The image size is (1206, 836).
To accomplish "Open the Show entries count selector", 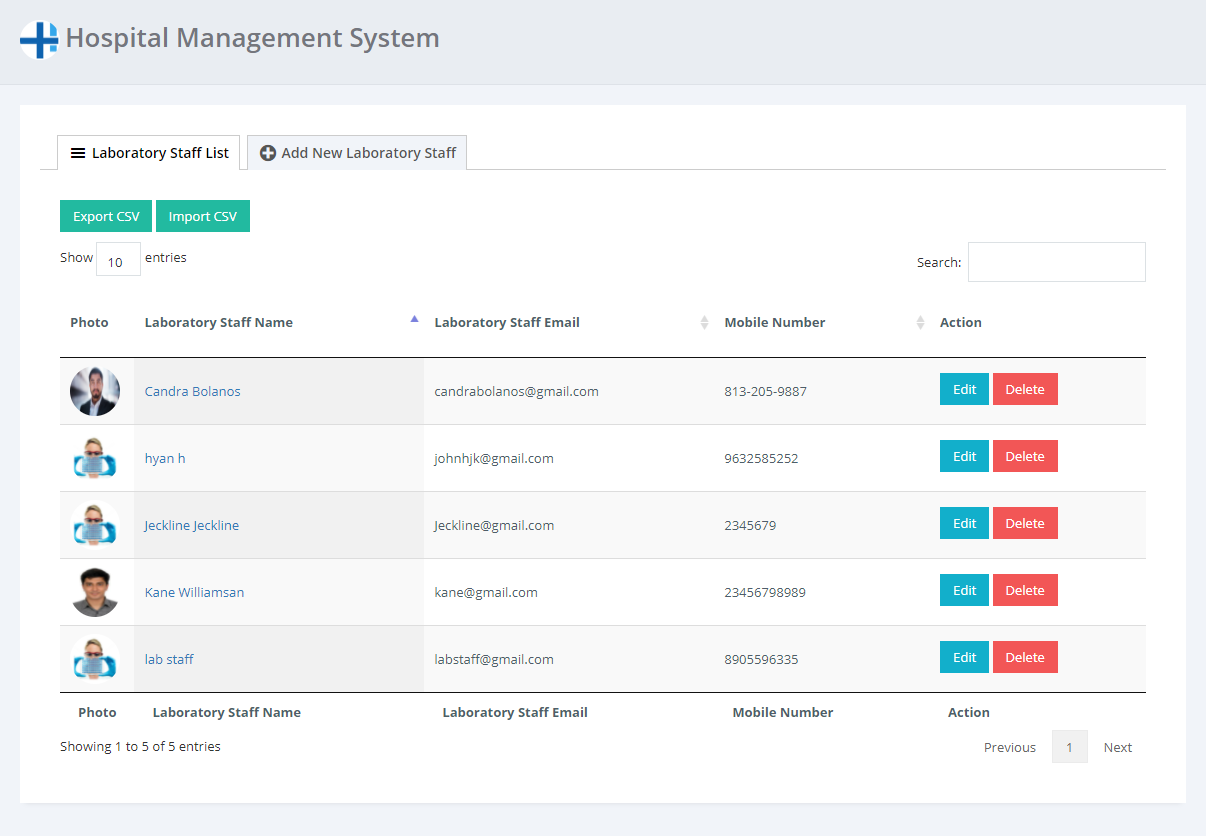I will (118, 260).
